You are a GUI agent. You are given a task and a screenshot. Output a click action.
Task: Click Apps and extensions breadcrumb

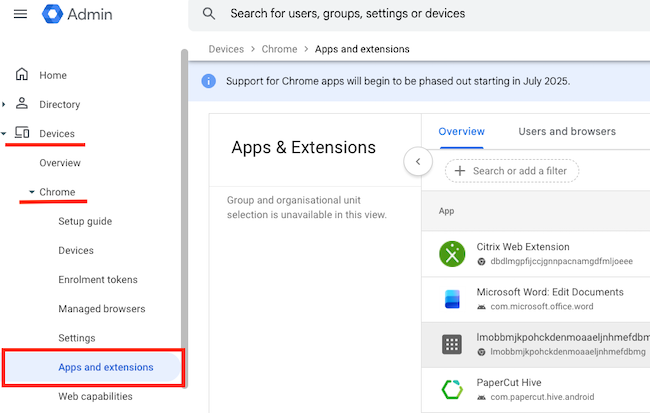pyautogui.click(x=362, y=49)
